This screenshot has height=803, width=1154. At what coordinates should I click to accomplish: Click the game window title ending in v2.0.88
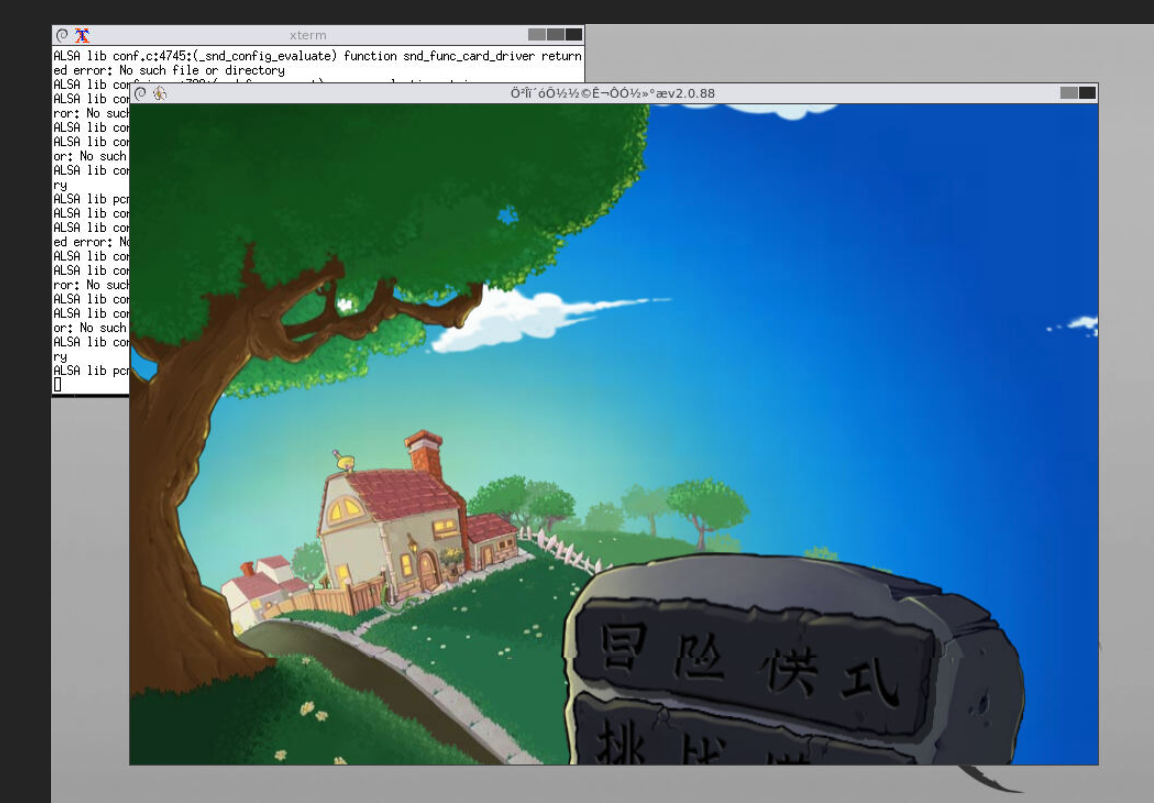(x=613, y=93)
